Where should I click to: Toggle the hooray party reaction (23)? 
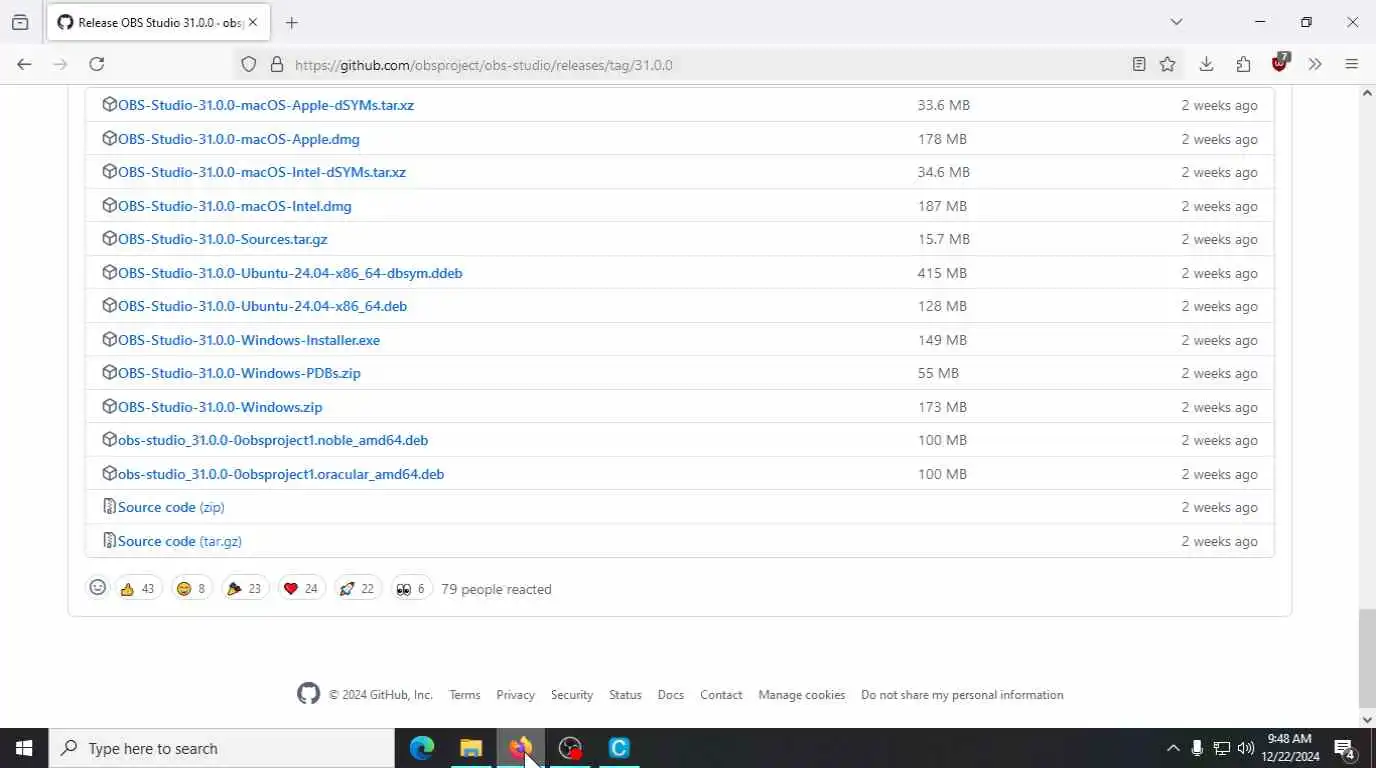(x=245, y=589)
